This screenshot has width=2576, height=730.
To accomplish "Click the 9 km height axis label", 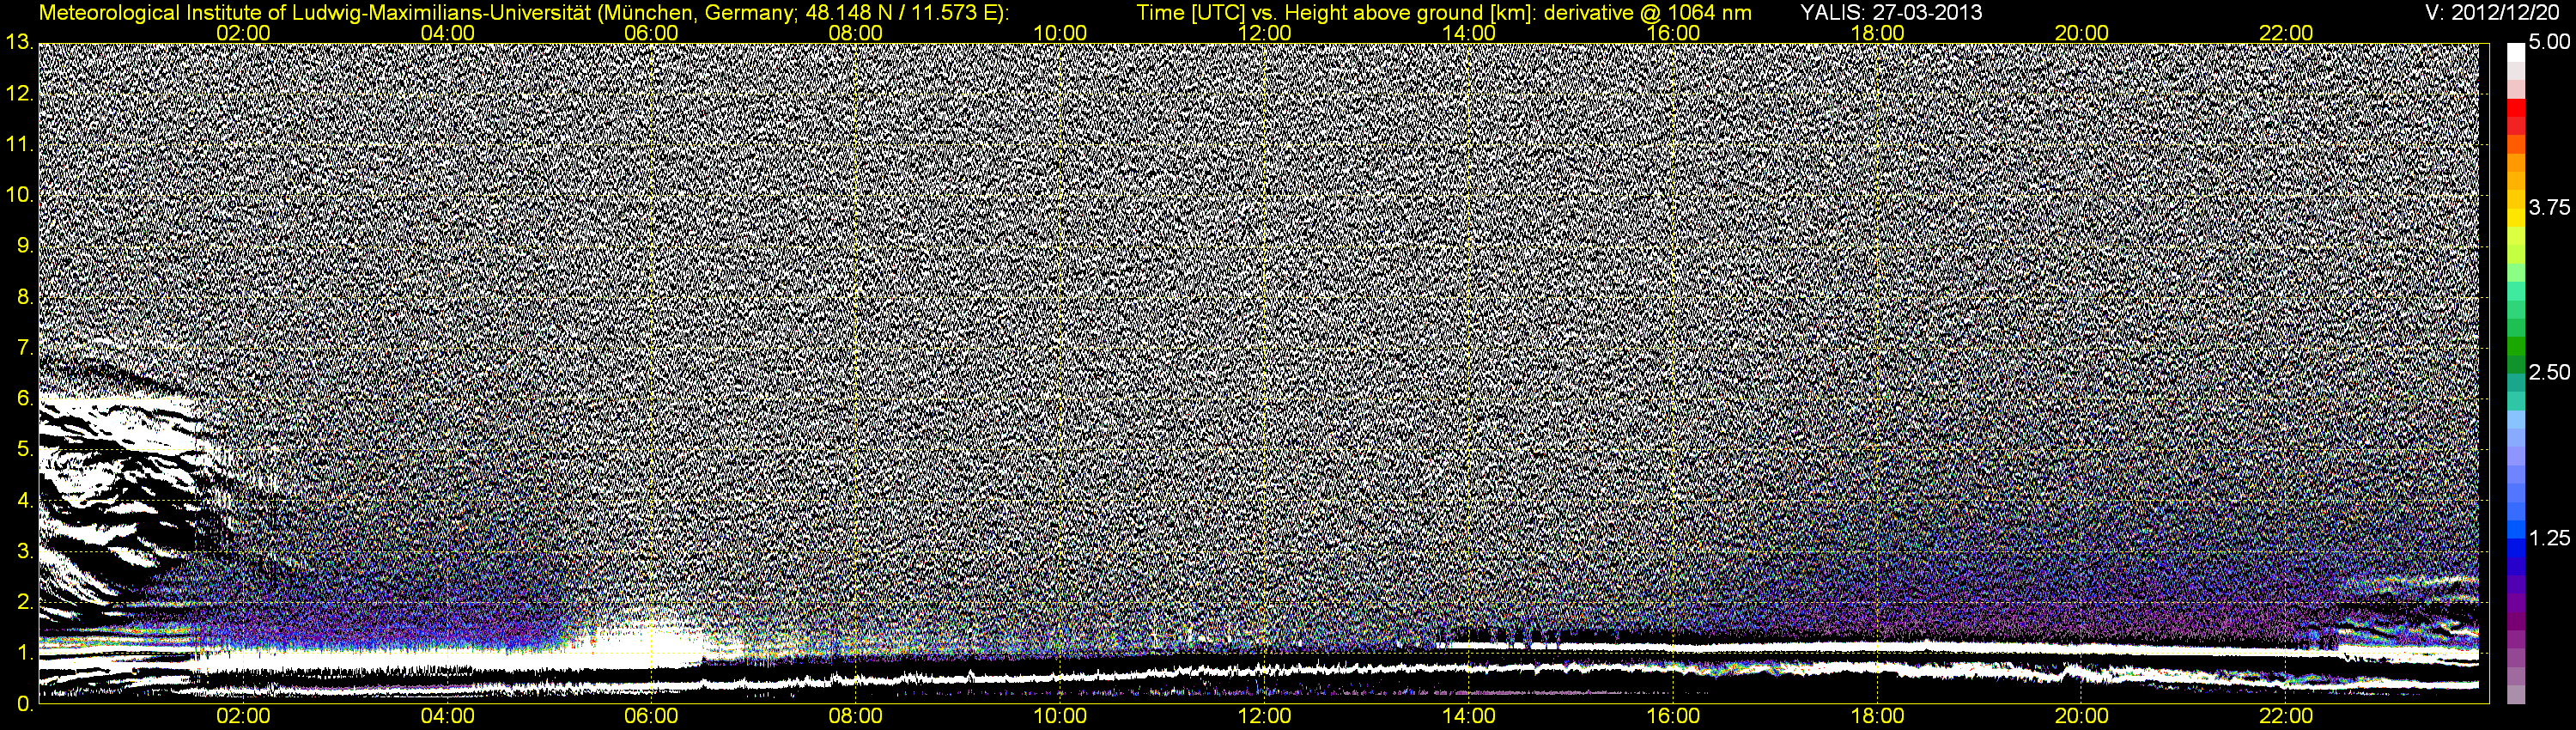I will coord(25,246).
